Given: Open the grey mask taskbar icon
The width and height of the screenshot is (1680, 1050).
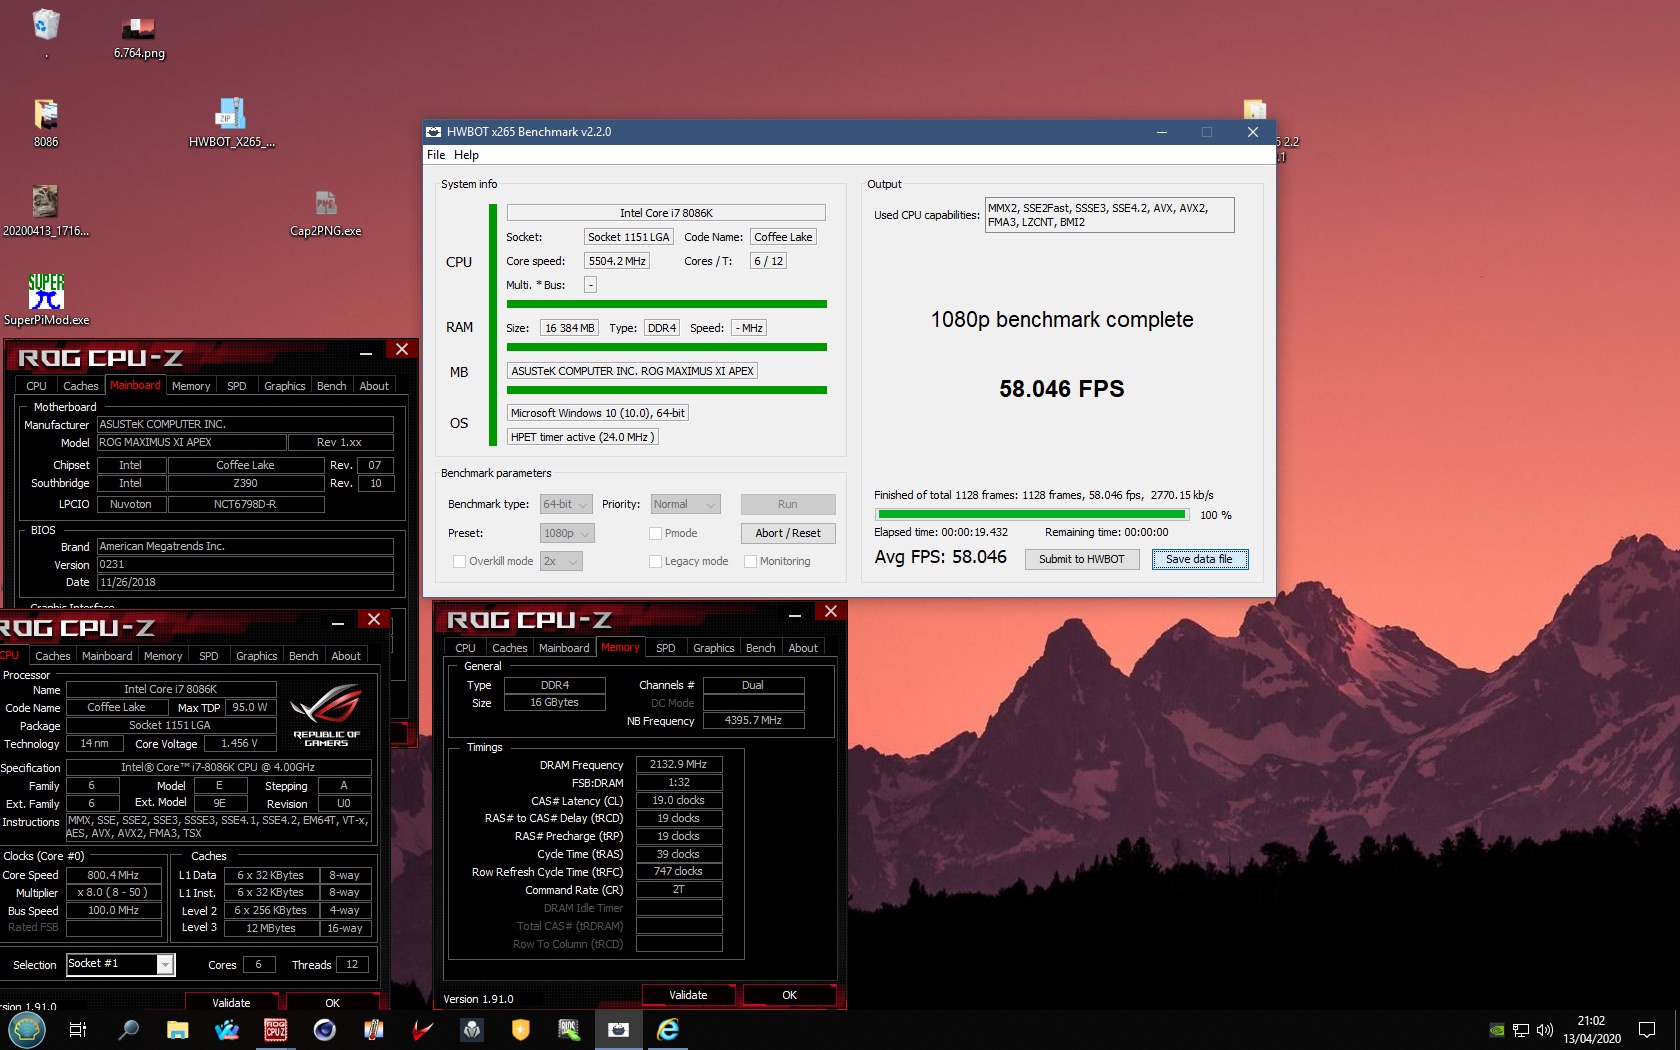Looking at the screenshot, I should coord(471,1029).
